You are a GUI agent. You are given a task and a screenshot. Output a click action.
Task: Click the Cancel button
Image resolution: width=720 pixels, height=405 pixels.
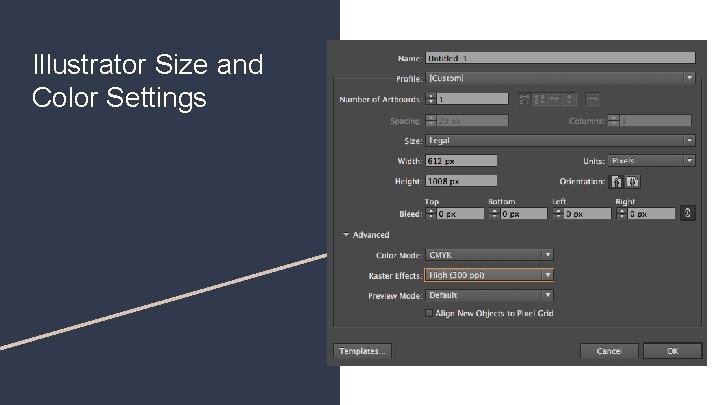[609, 351]
